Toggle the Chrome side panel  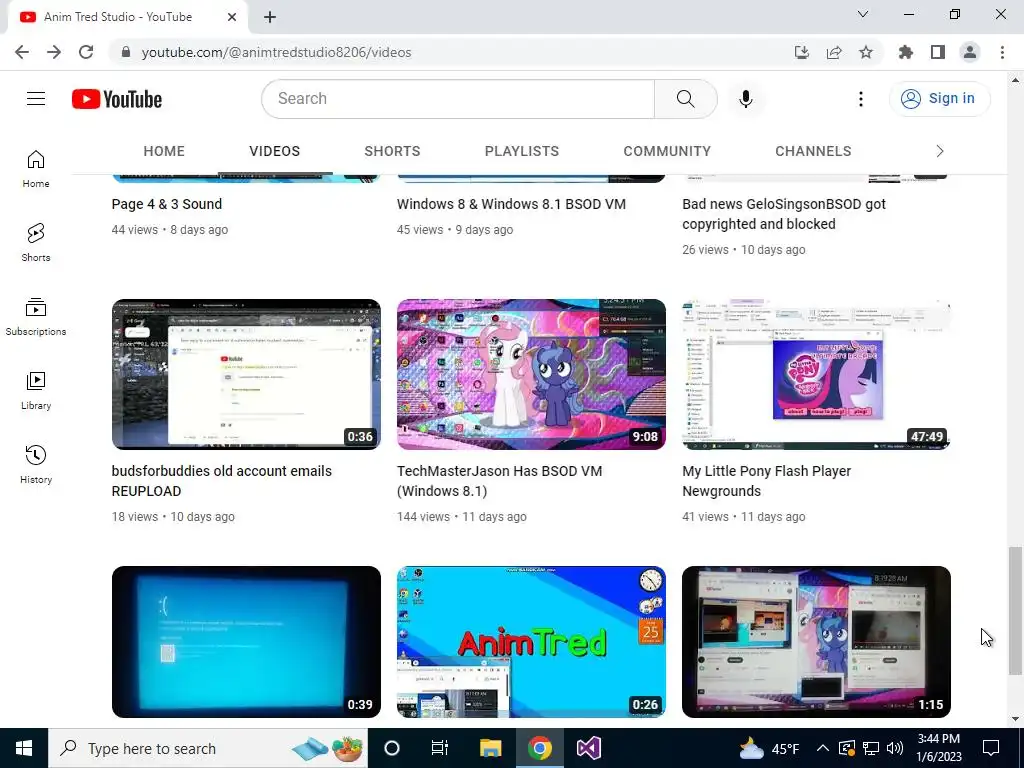click(938, 52)
